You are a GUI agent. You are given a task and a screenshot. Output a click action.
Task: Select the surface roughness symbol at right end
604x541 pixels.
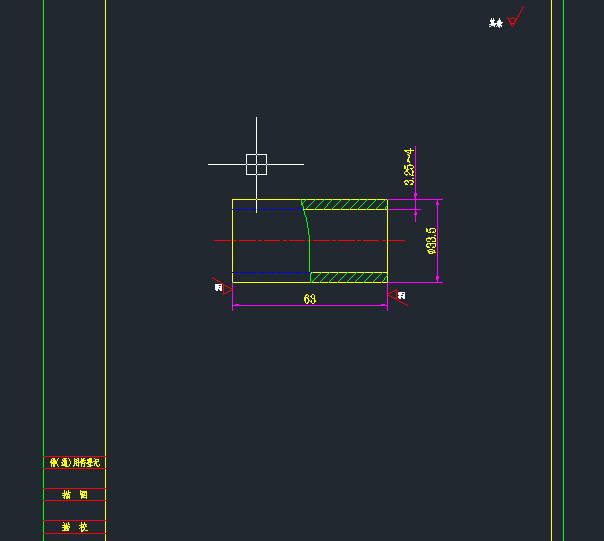tap(398, 297)
